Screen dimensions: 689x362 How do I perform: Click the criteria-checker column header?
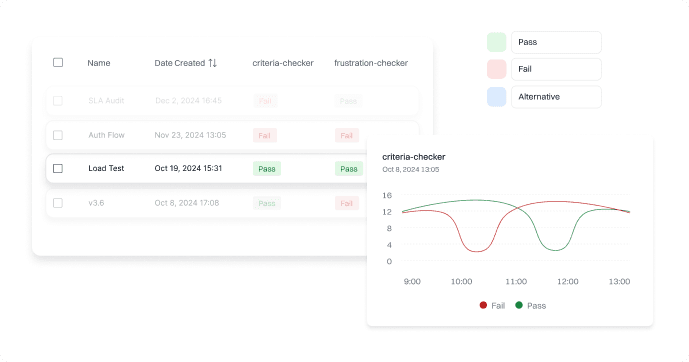click(283, 63)
